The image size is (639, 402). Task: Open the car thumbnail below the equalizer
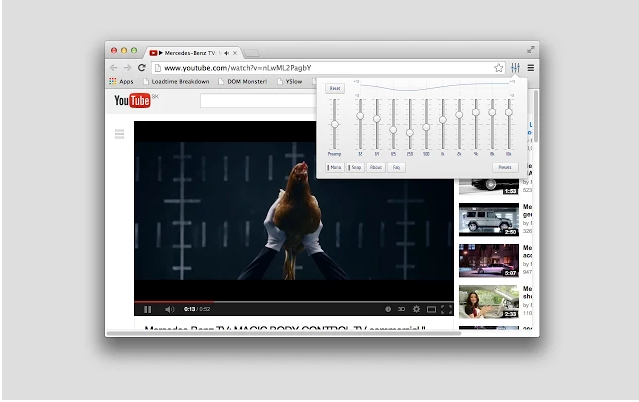point(489,187)
